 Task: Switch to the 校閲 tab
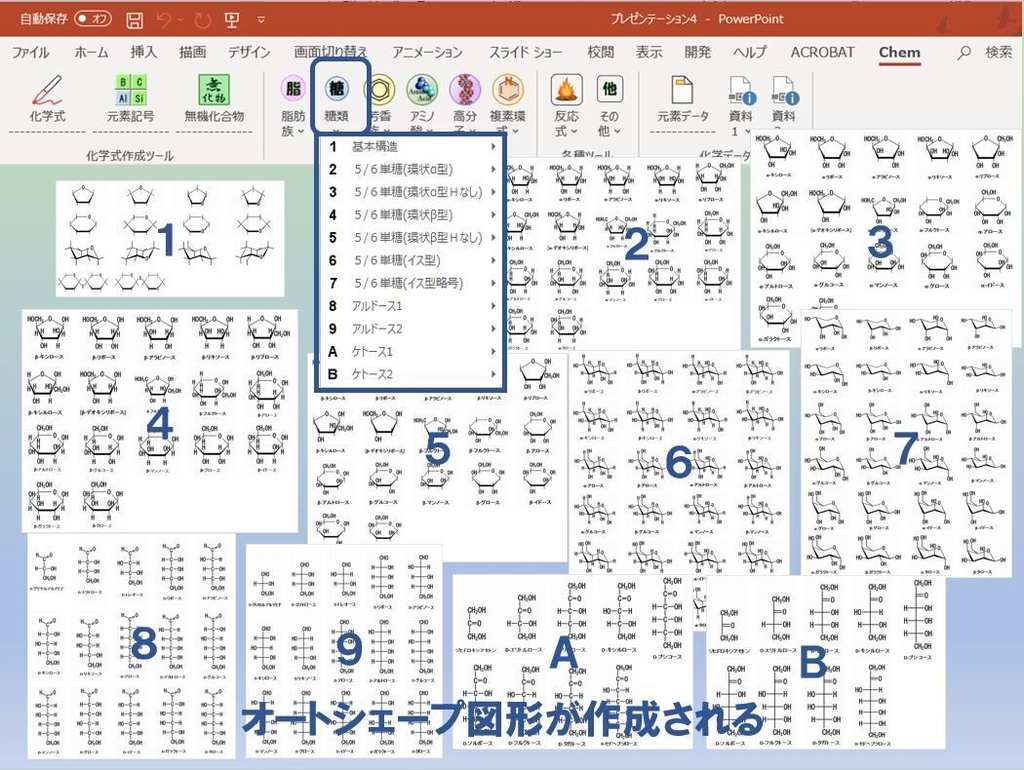(600, 52)
